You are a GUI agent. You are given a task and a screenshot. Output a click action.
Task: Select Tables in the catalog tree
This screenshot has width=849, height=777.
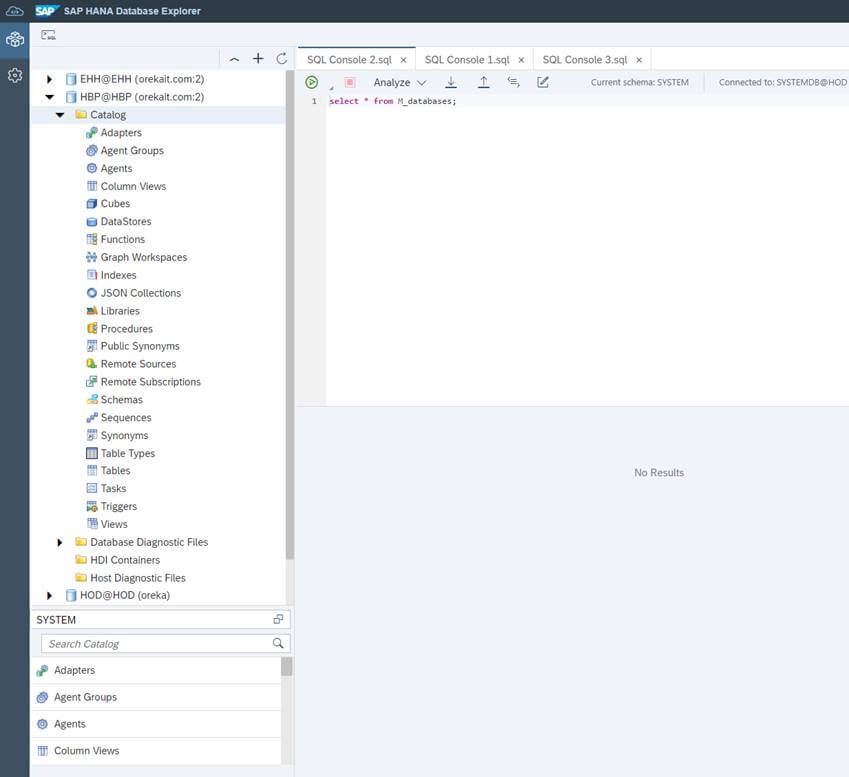(x=115, y=471)
